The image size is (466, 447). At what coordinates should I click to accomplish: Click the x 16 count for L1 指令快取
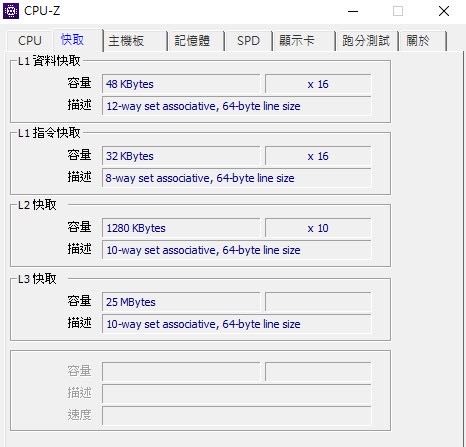click(x=318, y=156)
